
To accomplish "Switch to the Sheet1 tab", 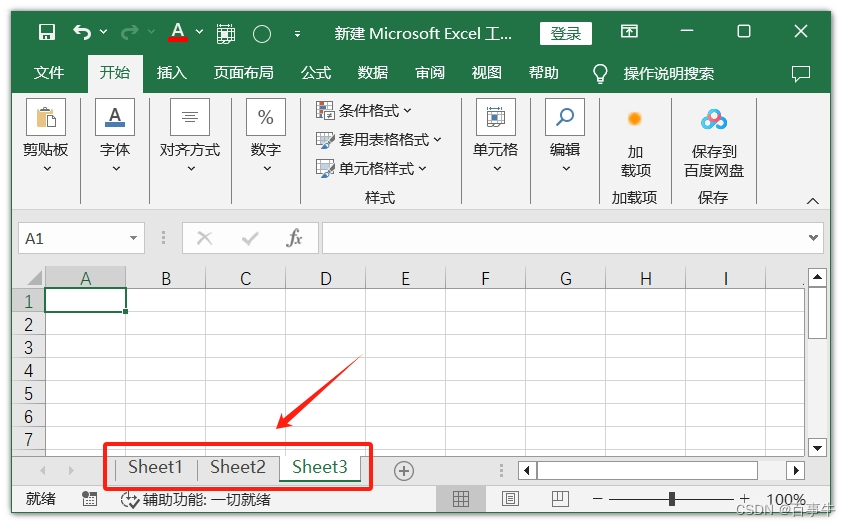I will [x=155, y=467].
